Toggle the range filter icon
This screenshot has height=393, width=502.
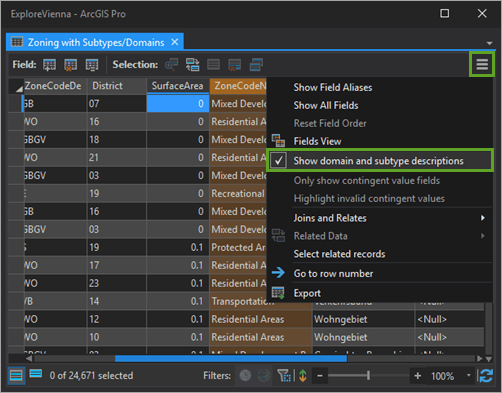[264, 376]
